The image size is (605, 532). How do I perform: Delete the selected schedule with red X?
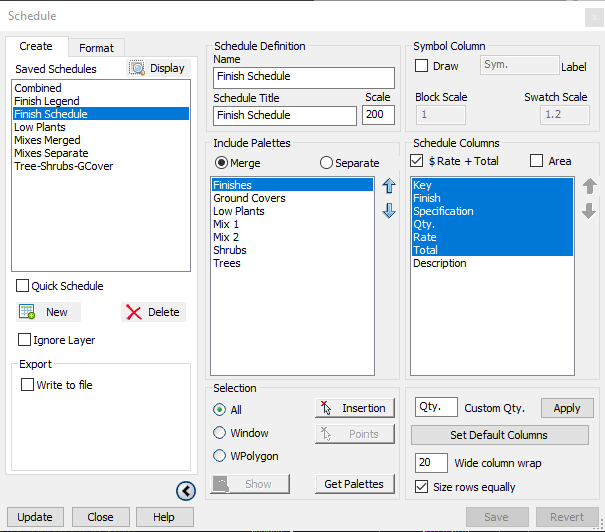click(153, 312)
